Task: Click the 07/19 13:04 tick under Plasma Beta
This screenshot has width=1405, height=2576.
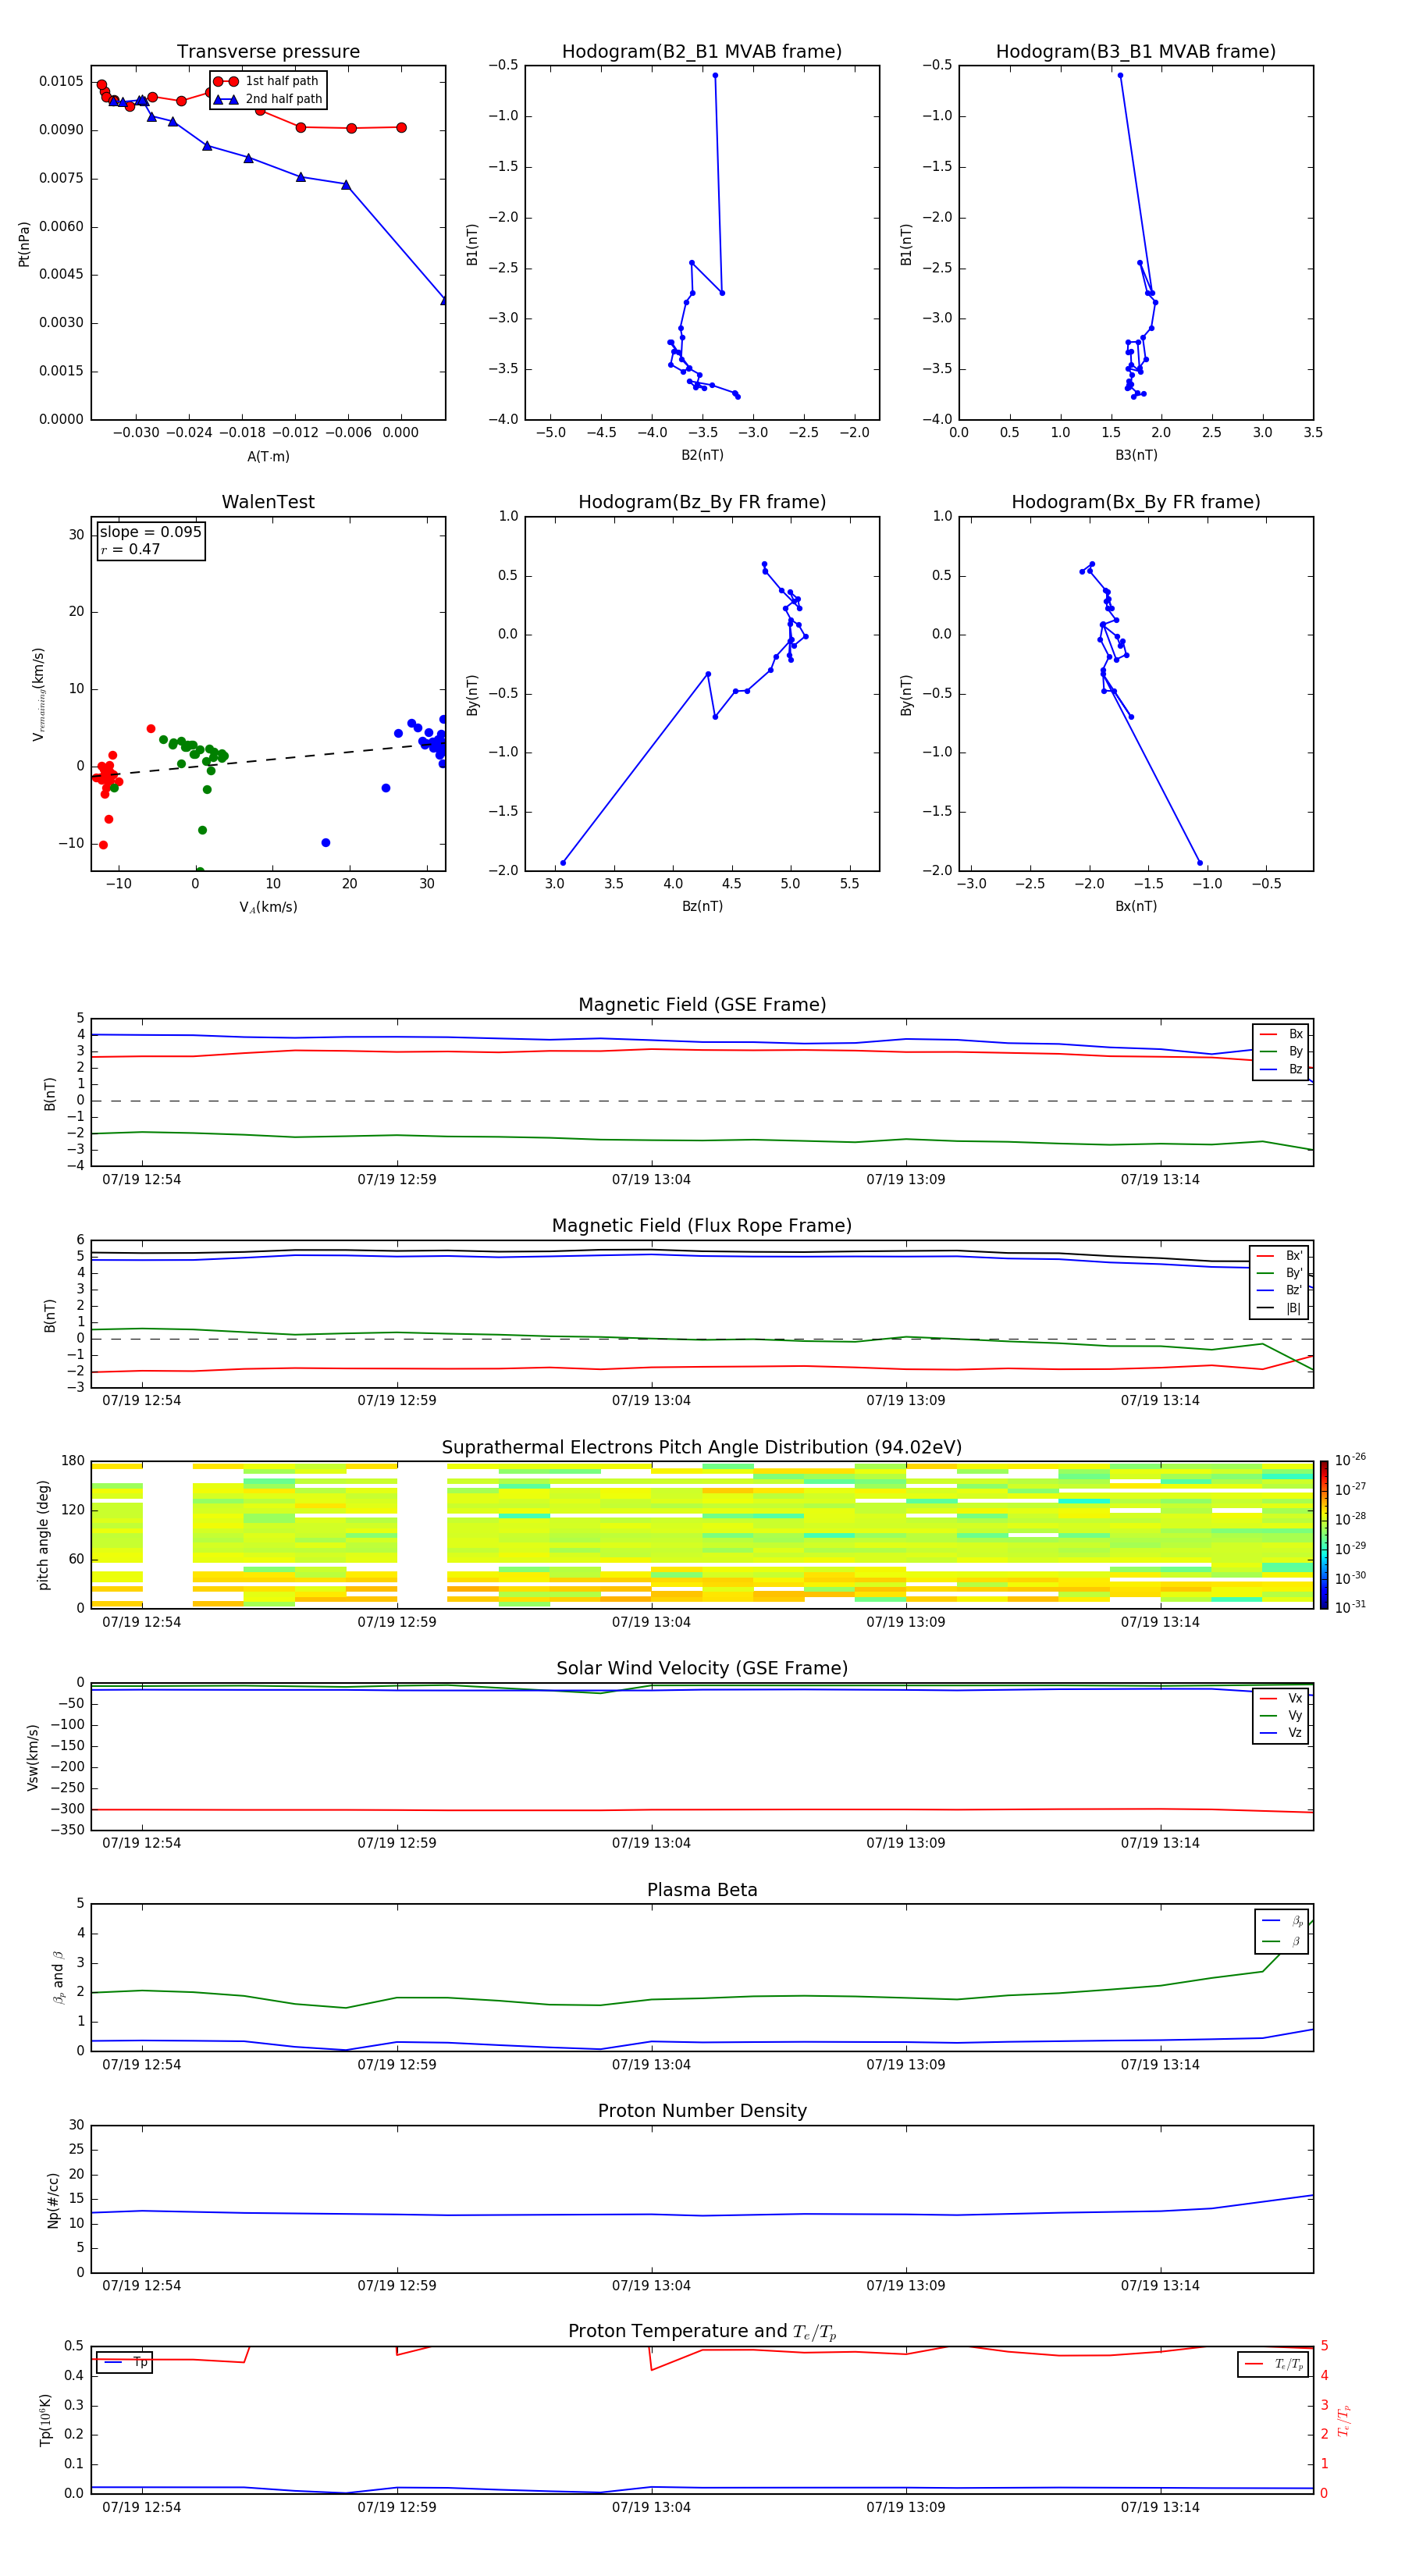Action: pyautogui.click(x=651, y=2064)
